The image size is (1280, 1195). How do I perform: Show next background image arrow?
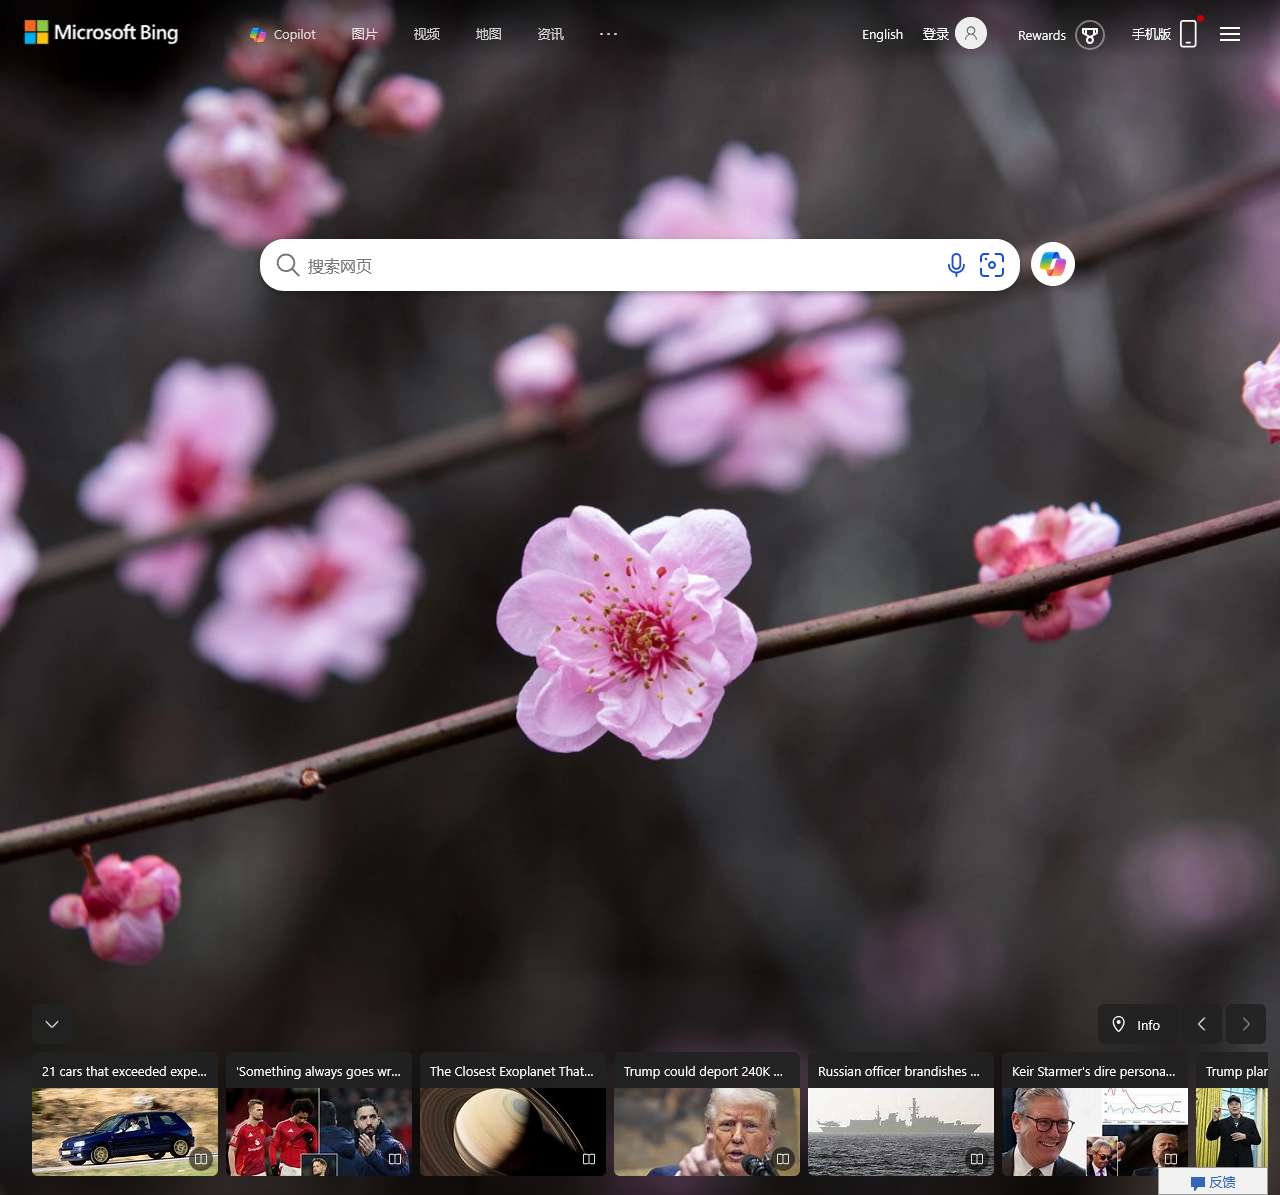click(x=1246, y=1024)
